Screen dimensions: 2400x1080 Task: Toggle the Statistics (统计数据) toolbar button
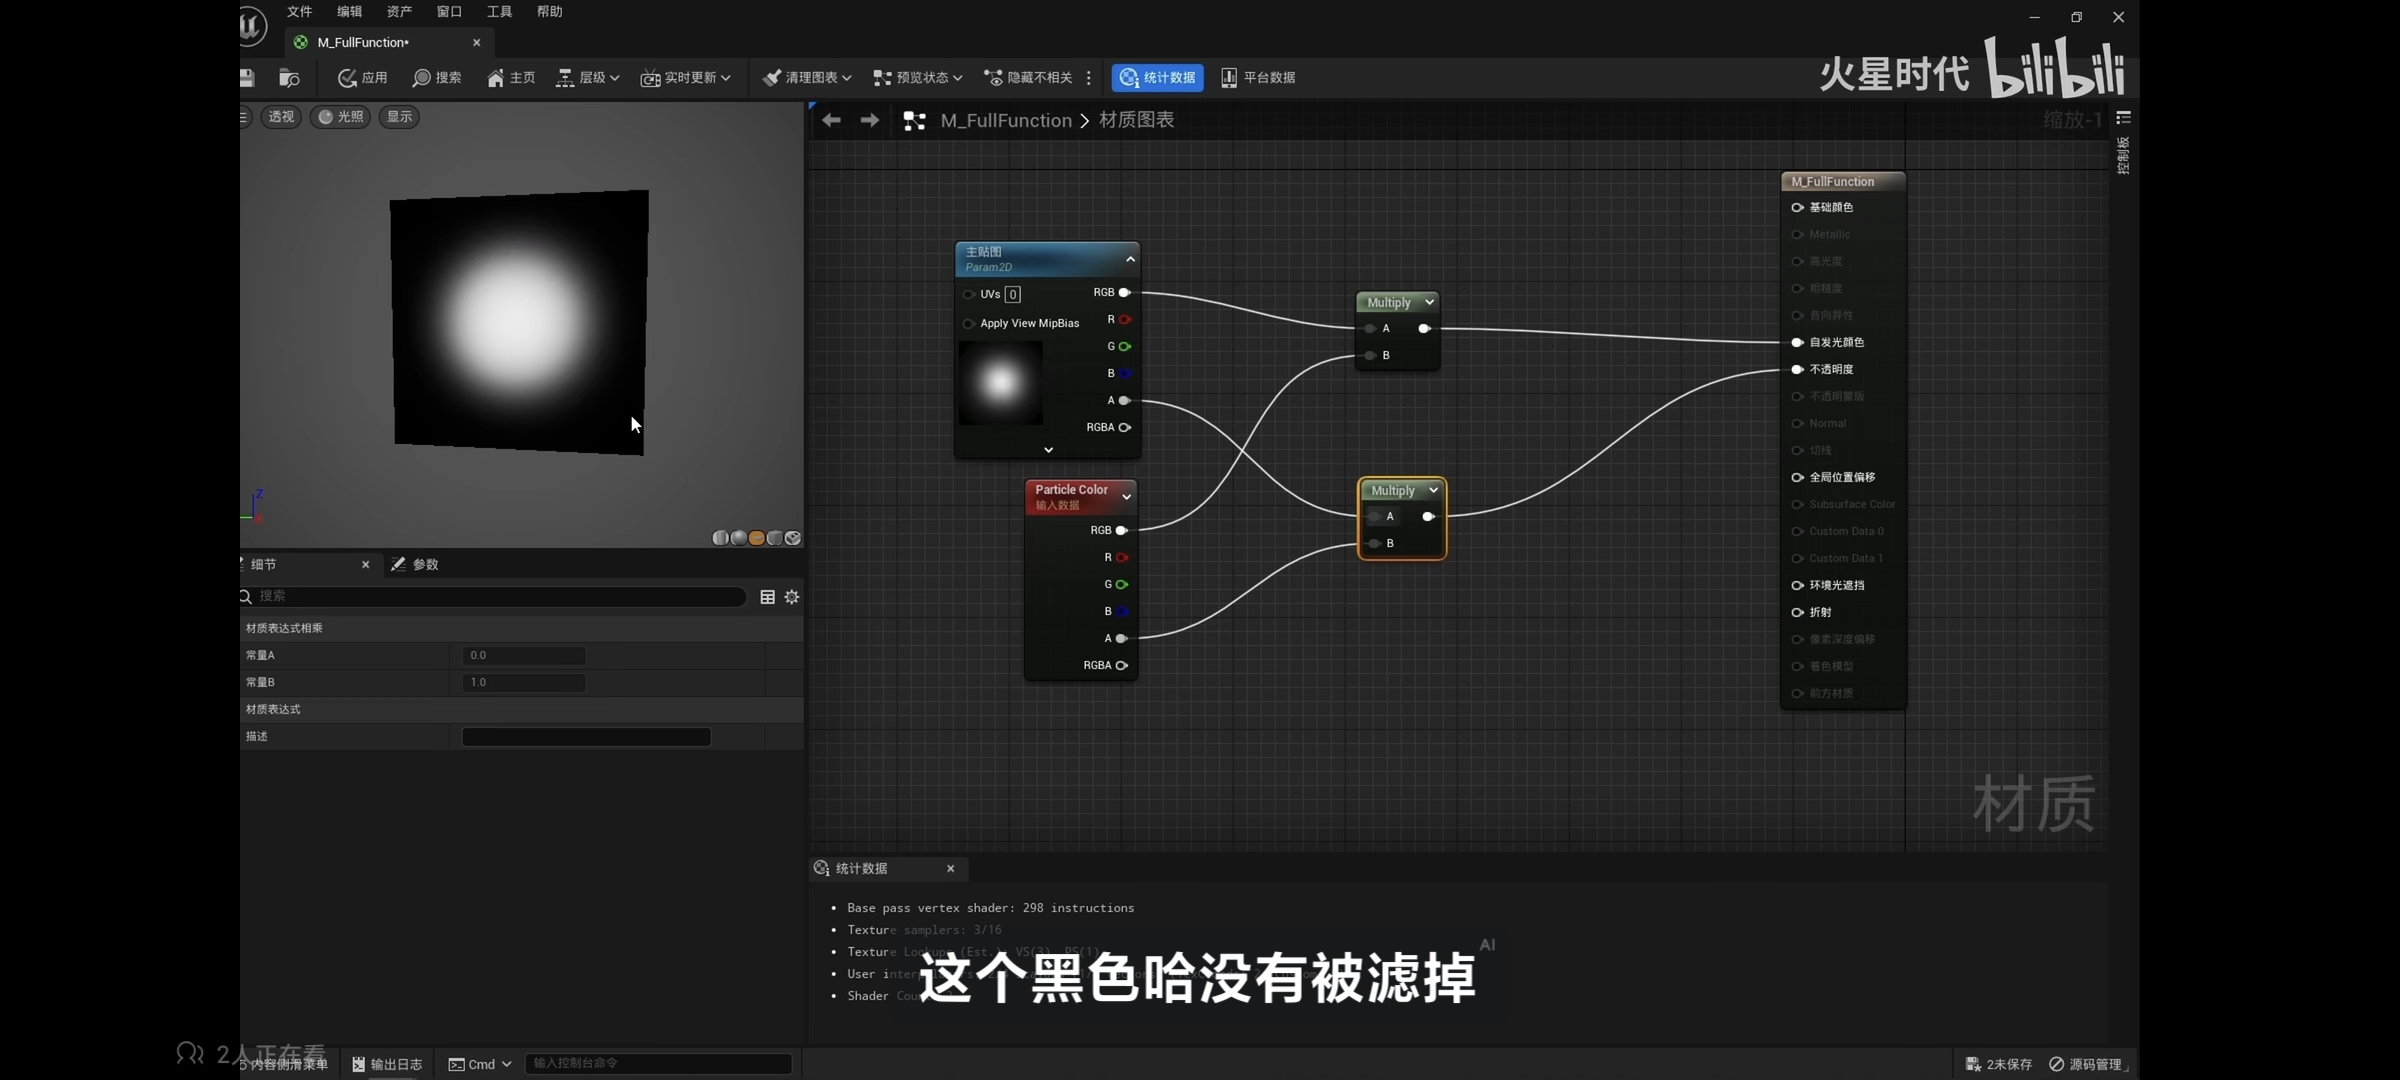tap(1157, 78)
